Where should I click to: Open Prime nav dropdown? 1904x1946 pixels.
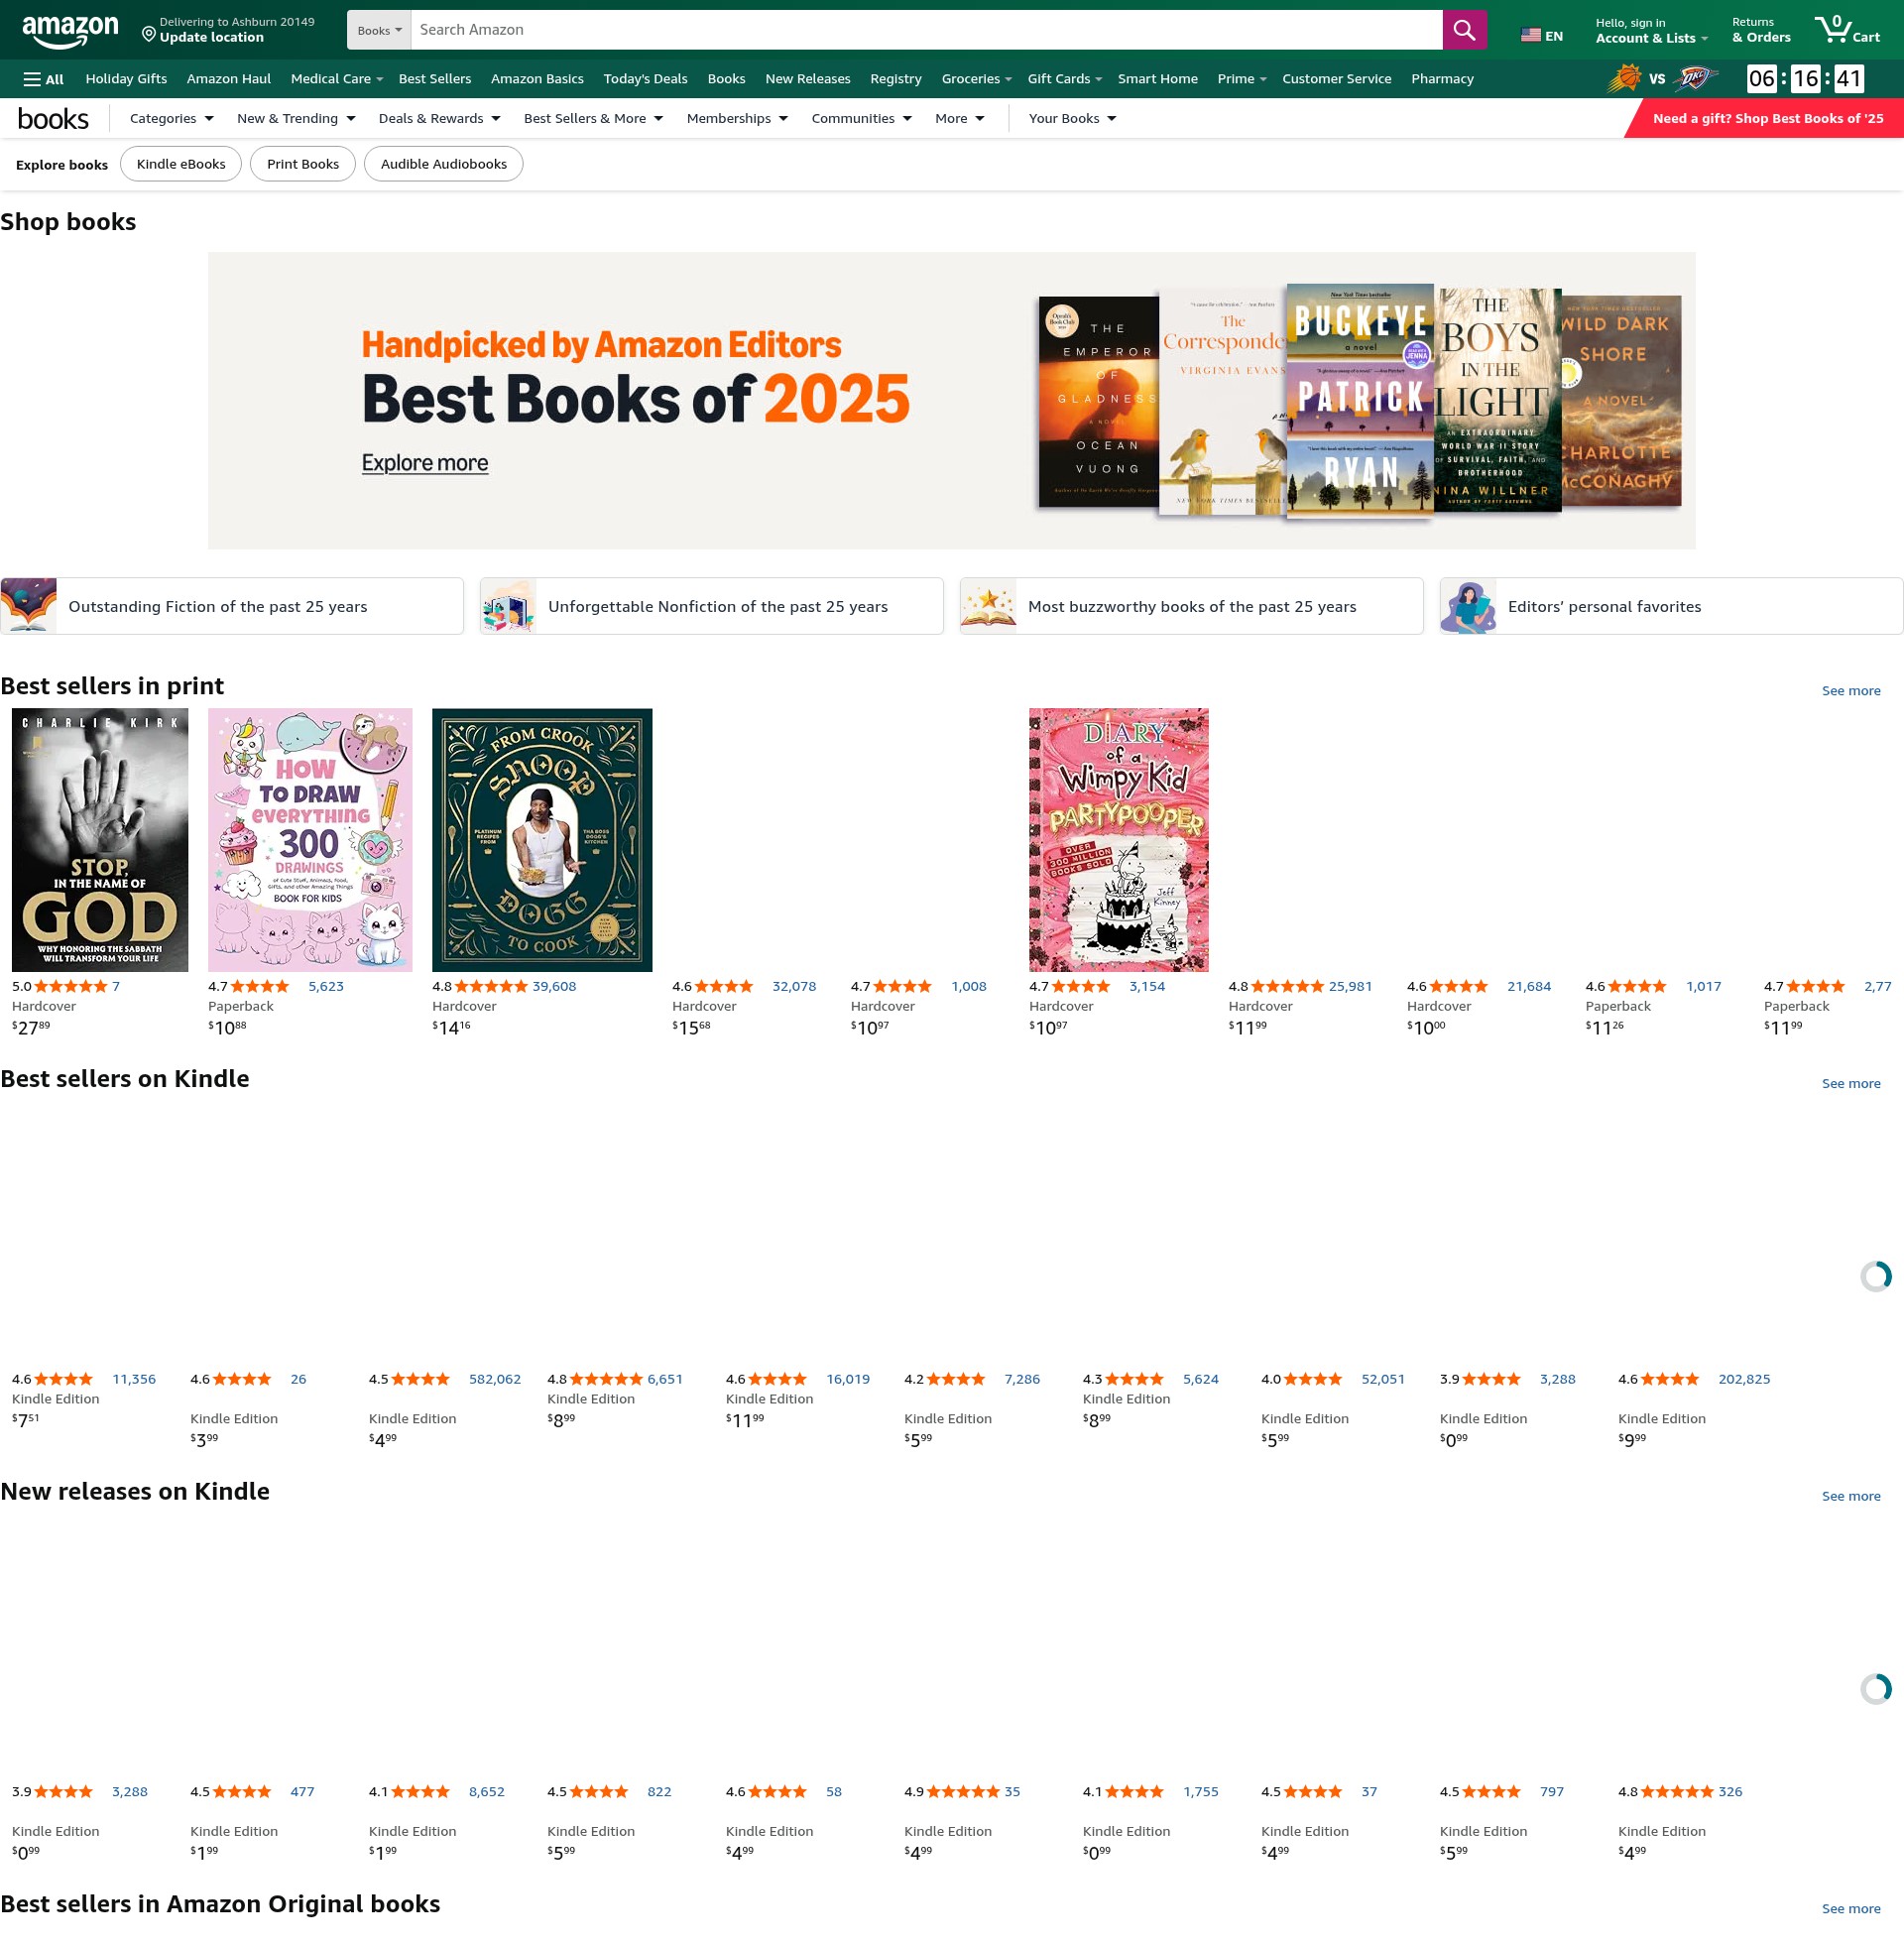pos(1242,79)
